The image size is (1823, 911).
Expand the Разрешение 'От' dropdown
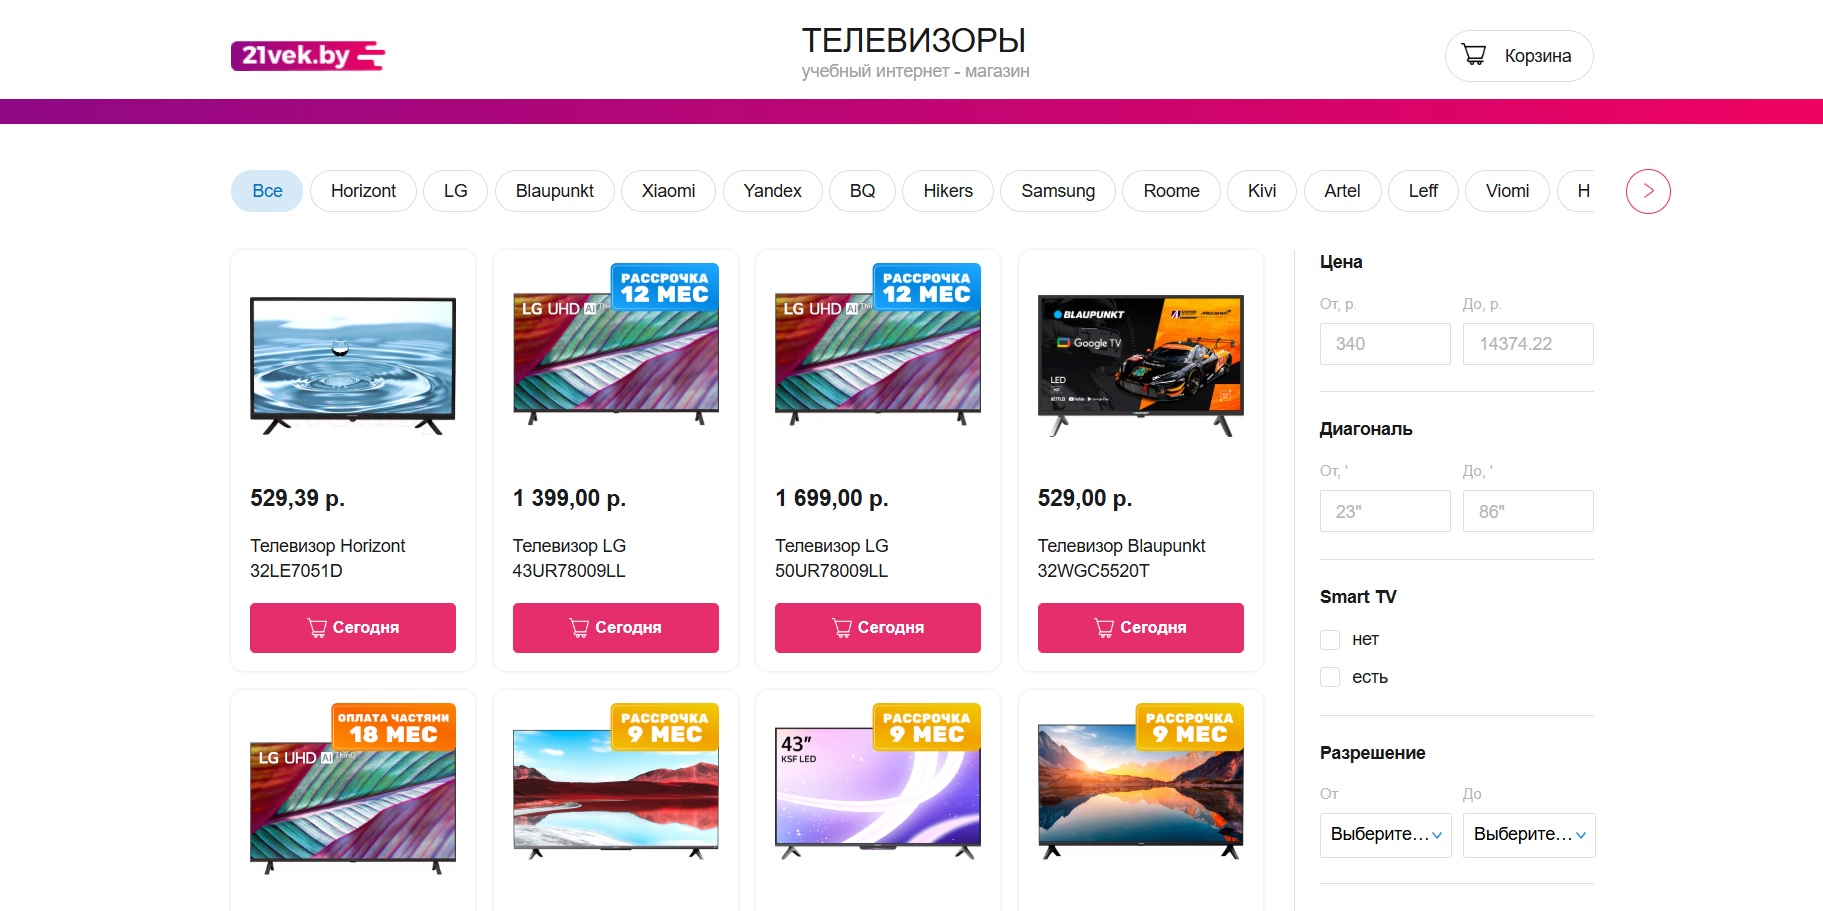tap(1386, 835)
